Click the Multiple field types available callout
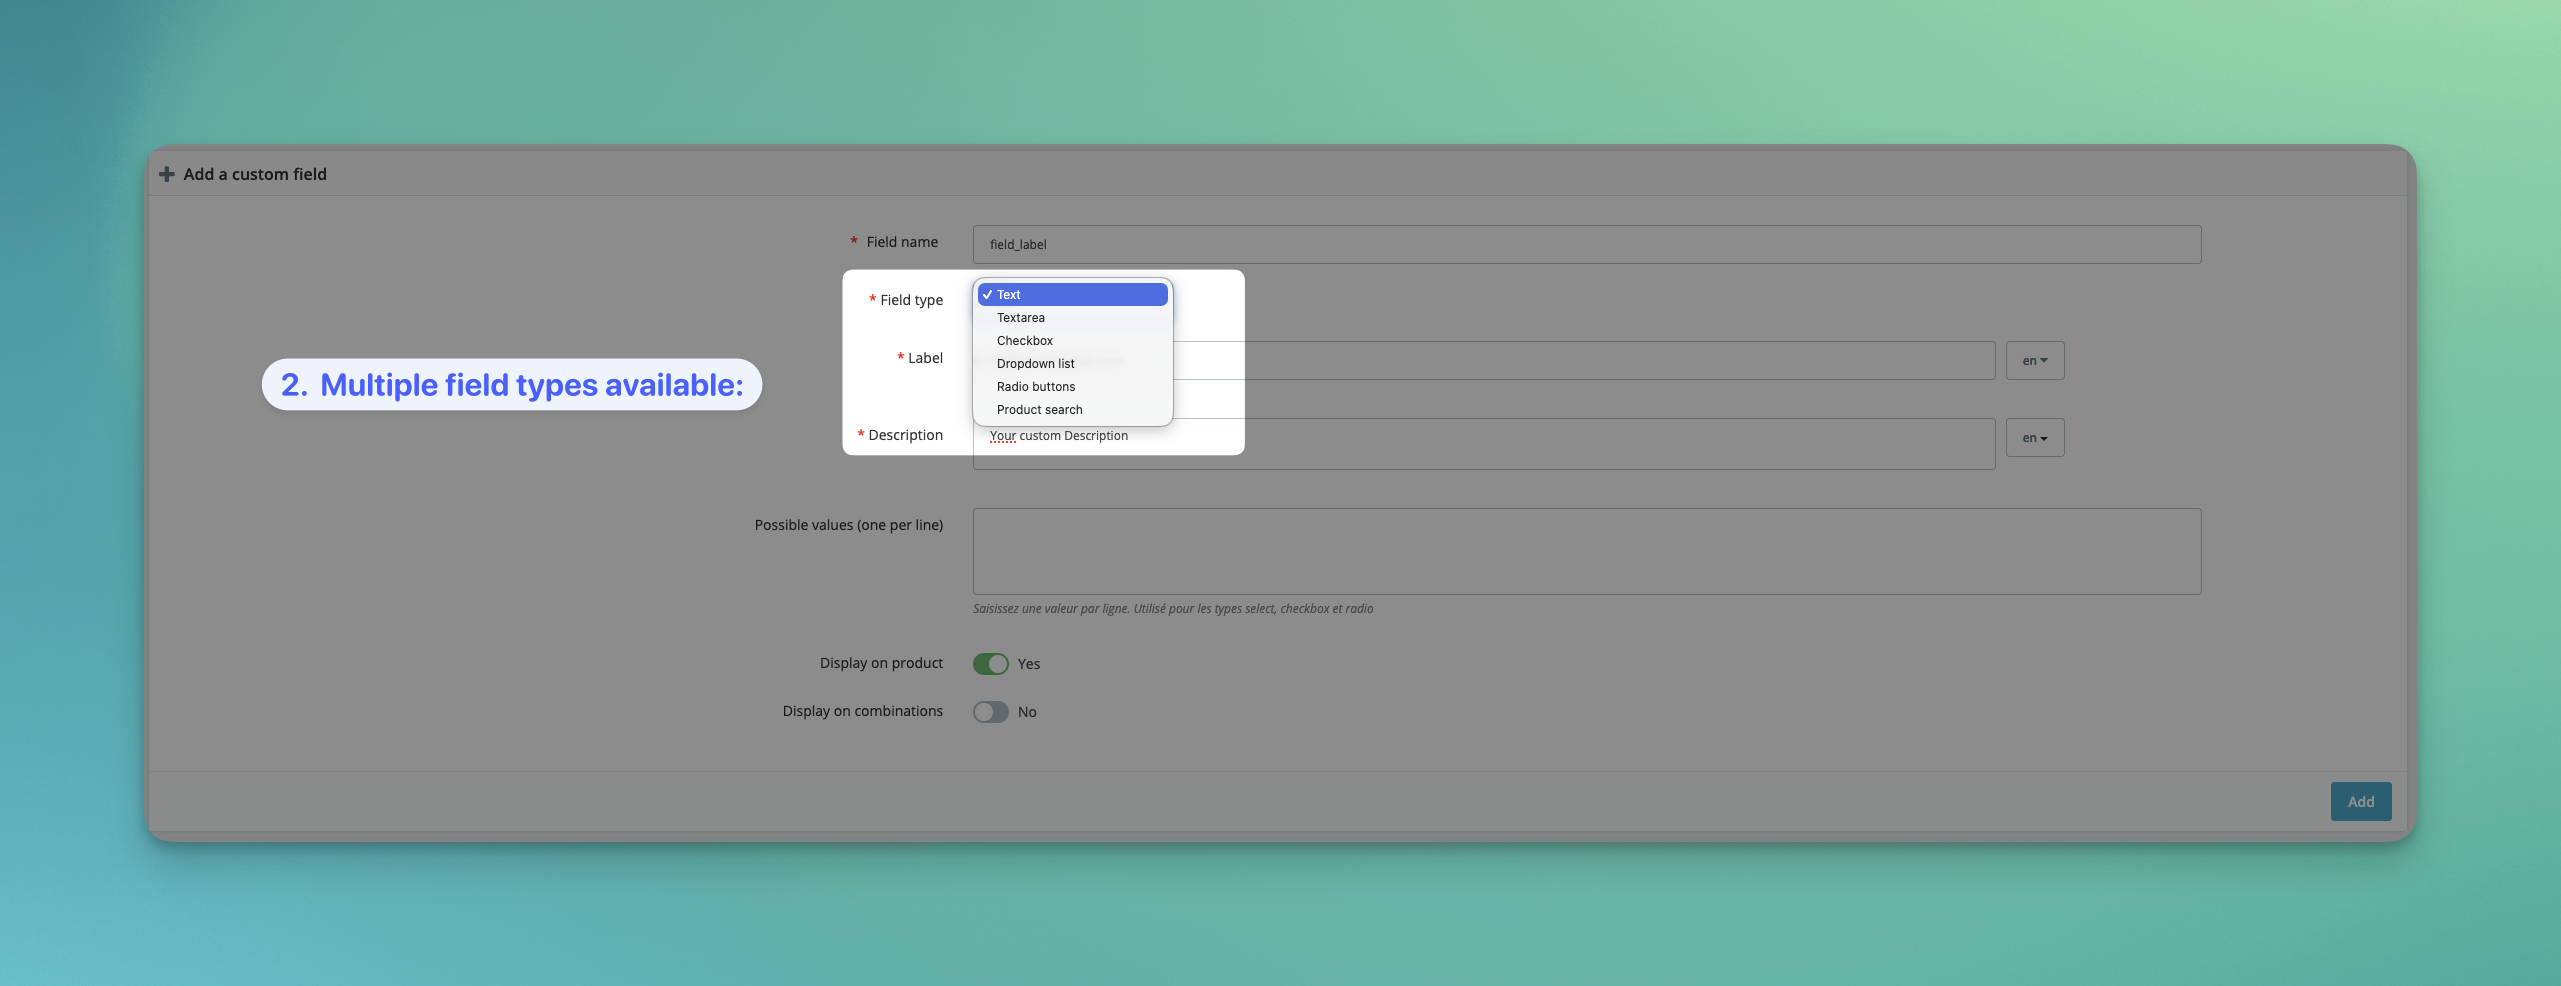The width and height of the screenshot is (2561, 986). pos(512,385)
